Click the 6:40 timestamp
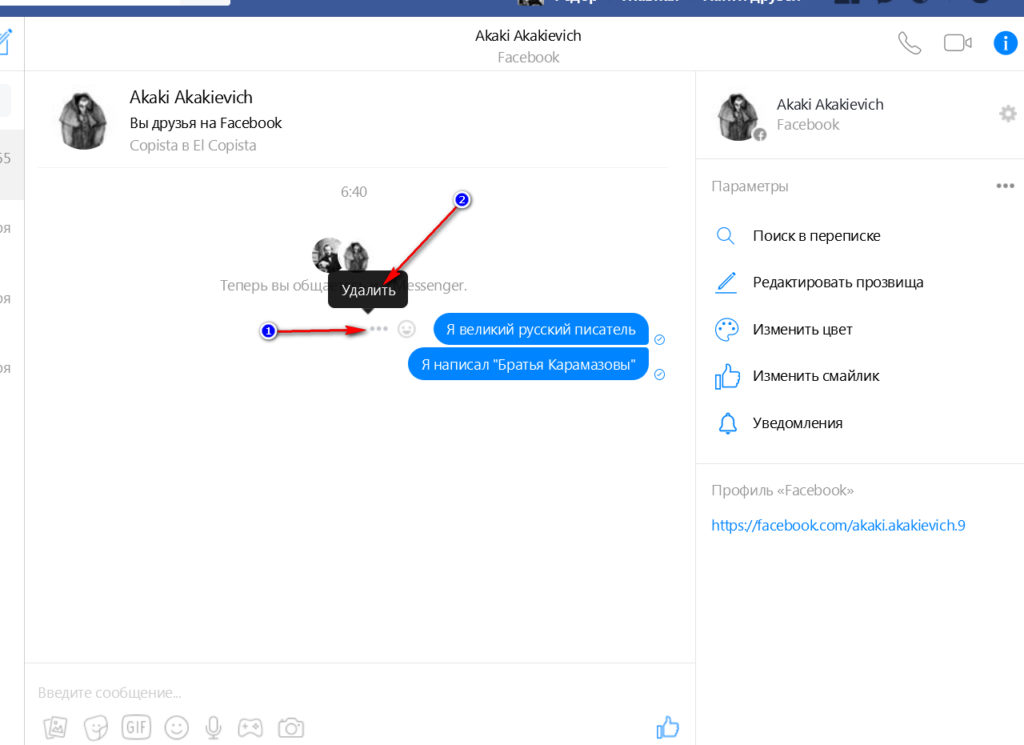 coord(353,192)
